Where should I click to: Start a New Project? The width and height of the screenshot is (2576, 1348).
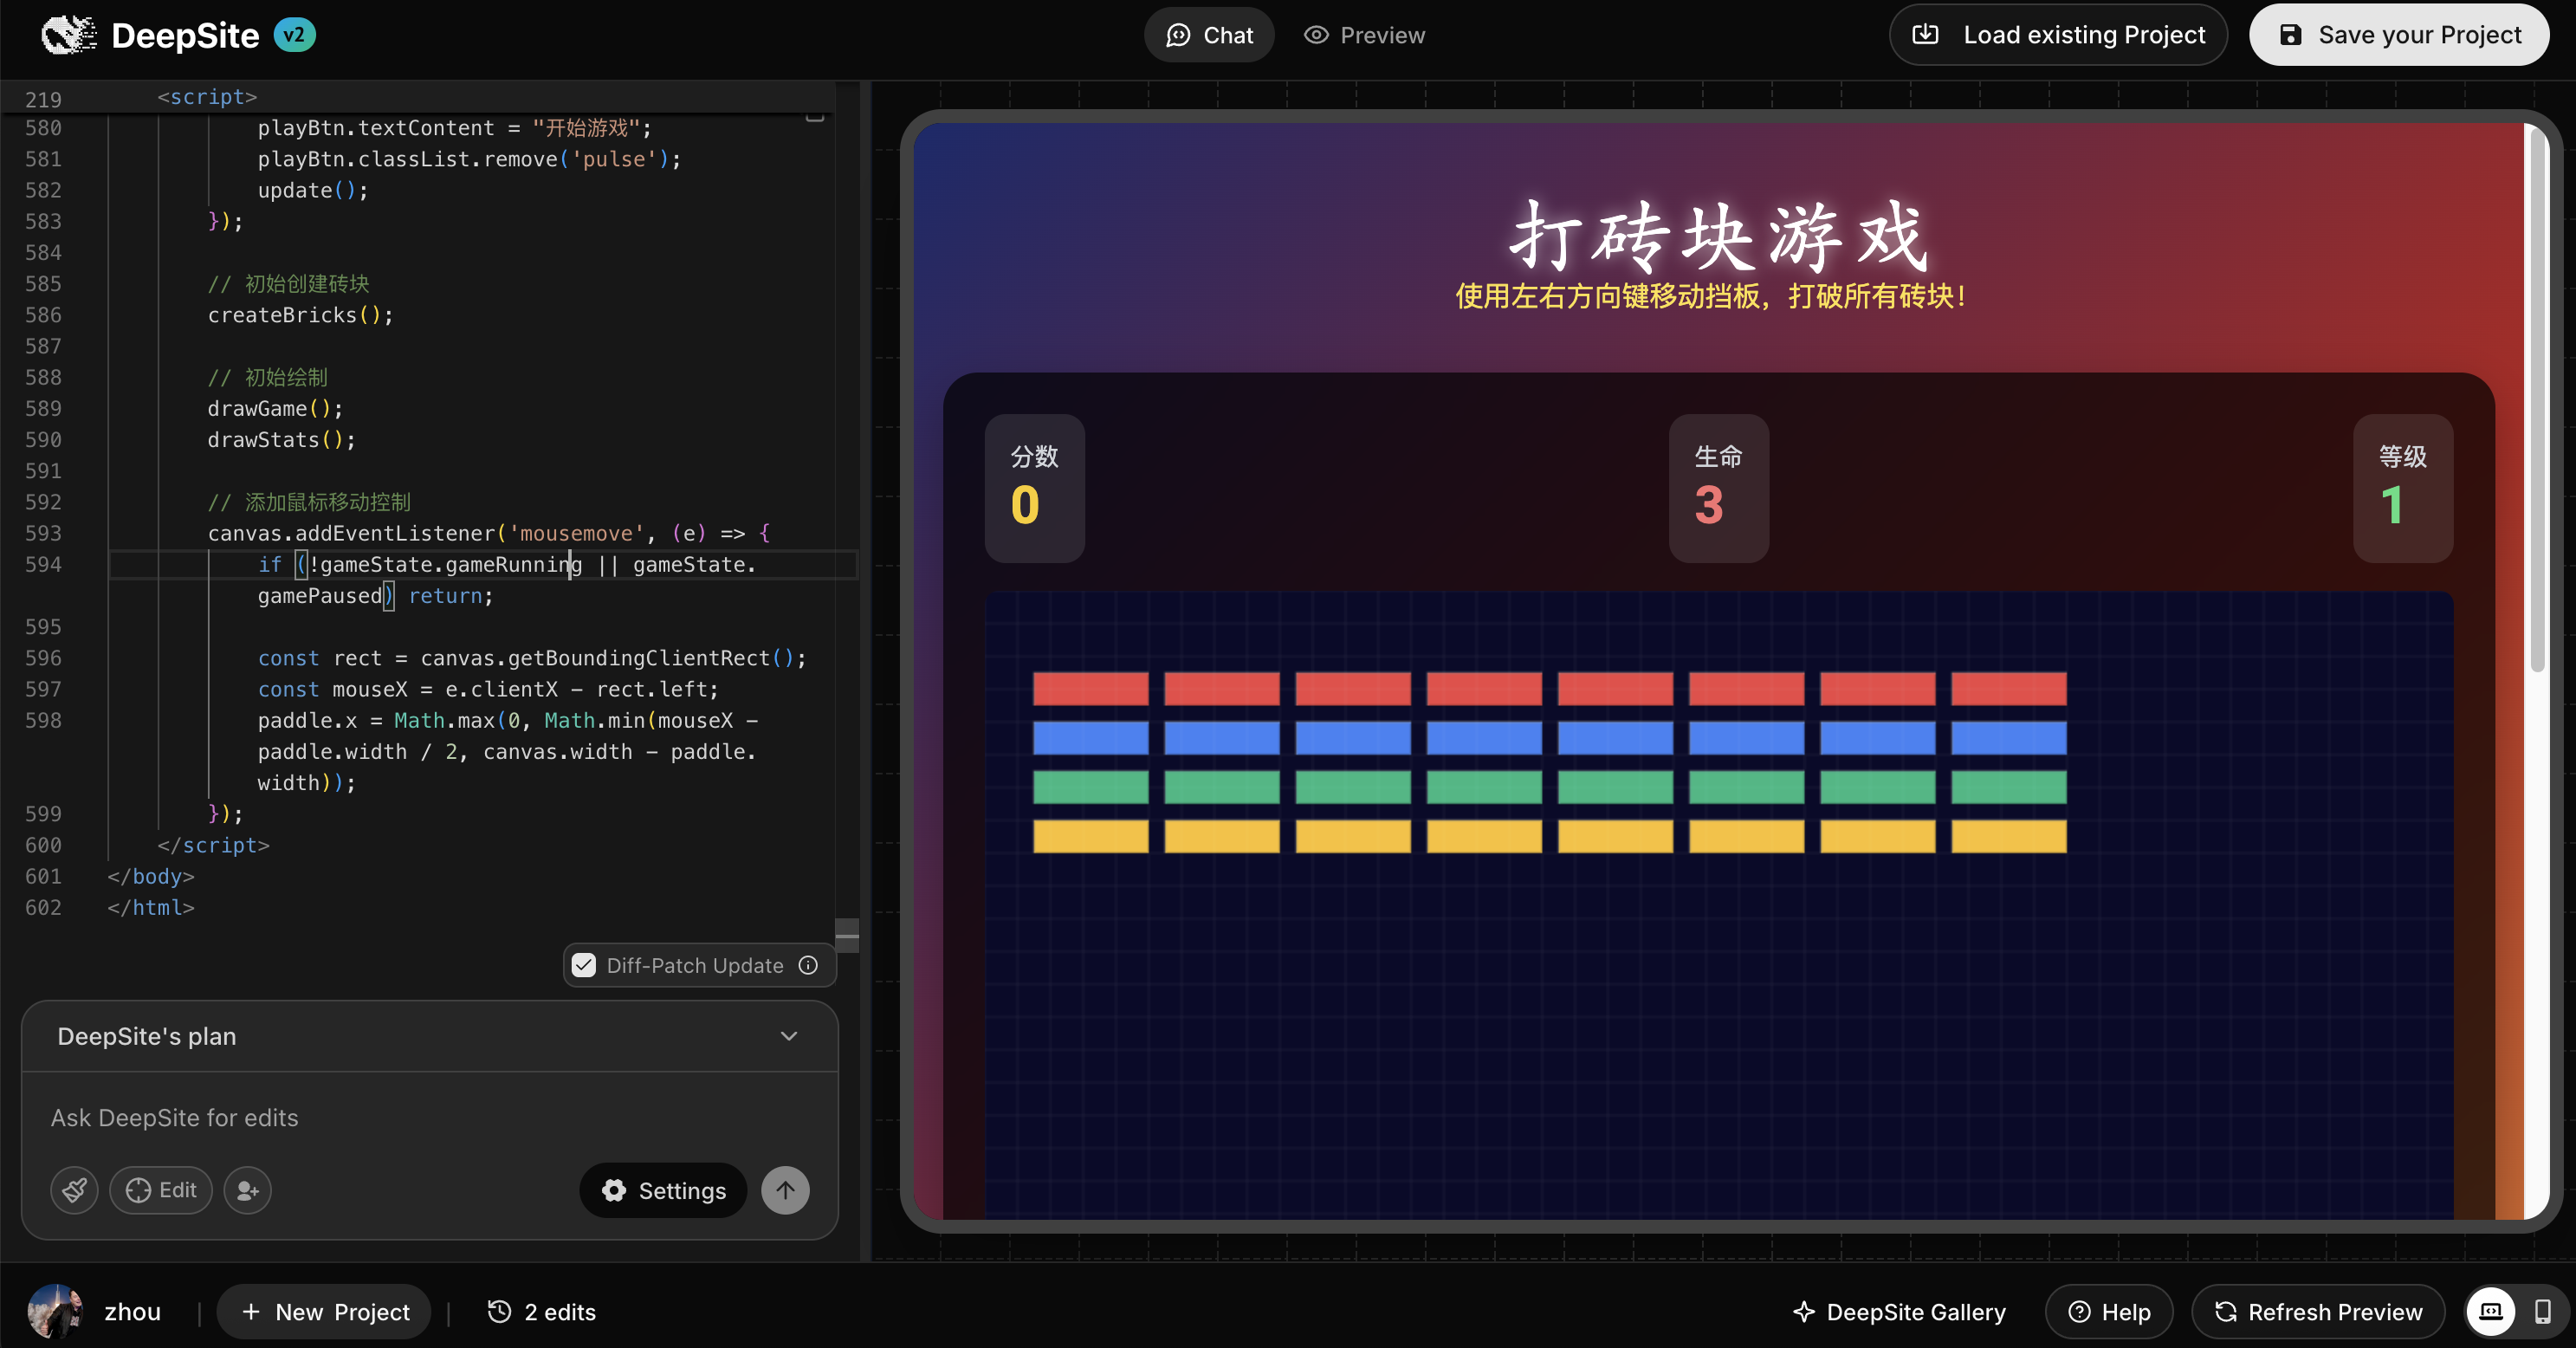pos(324,1311)
